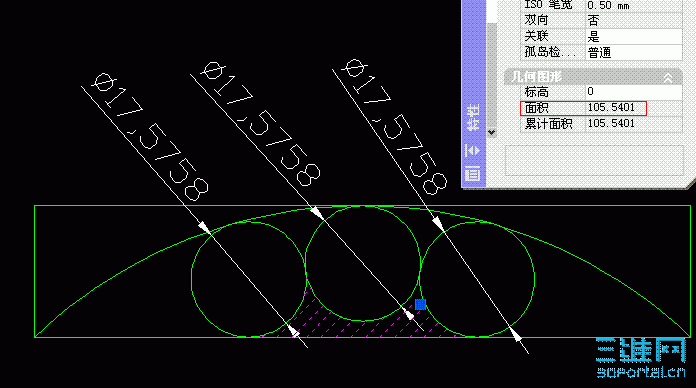Image resolution: width=696 pixels, height=388 pixels.
Task: Select the middle Ø17.5758 dimension text
Action: point(262,123)
